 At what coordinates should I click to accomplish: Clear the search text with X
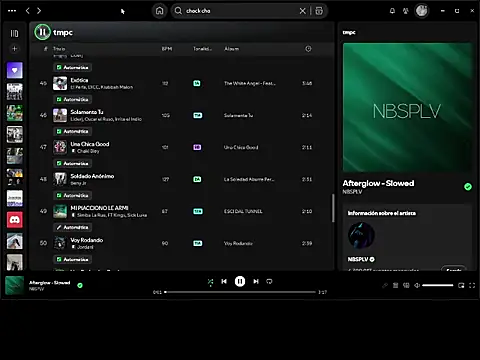pyautogui.click(x=302, y=11)
